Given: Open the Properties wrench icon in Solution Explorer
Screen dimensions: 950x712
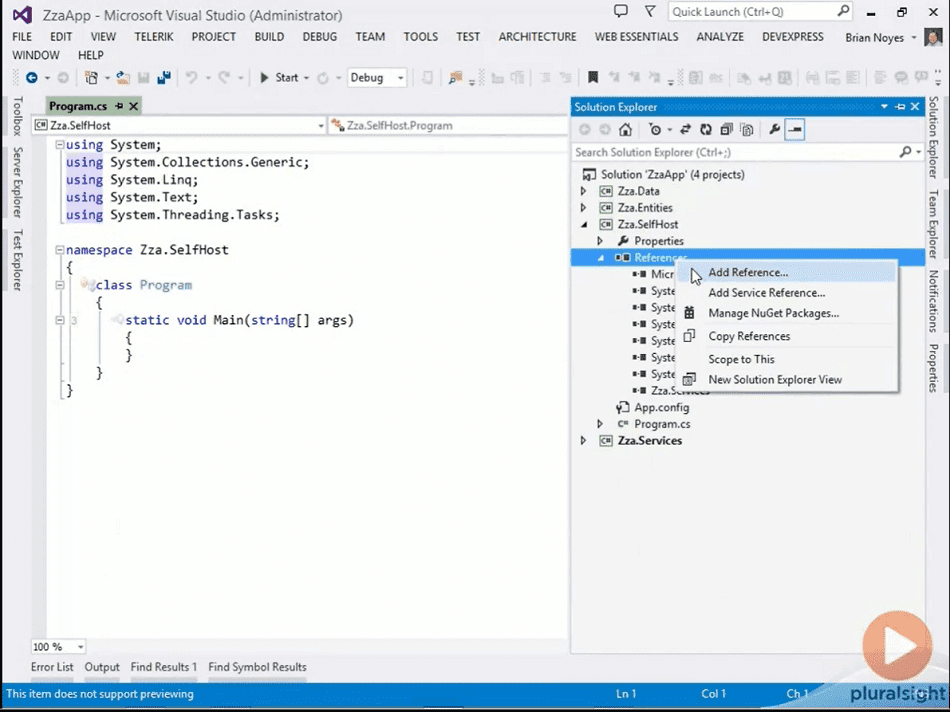Looking at the screenshot, I should 774,130.
